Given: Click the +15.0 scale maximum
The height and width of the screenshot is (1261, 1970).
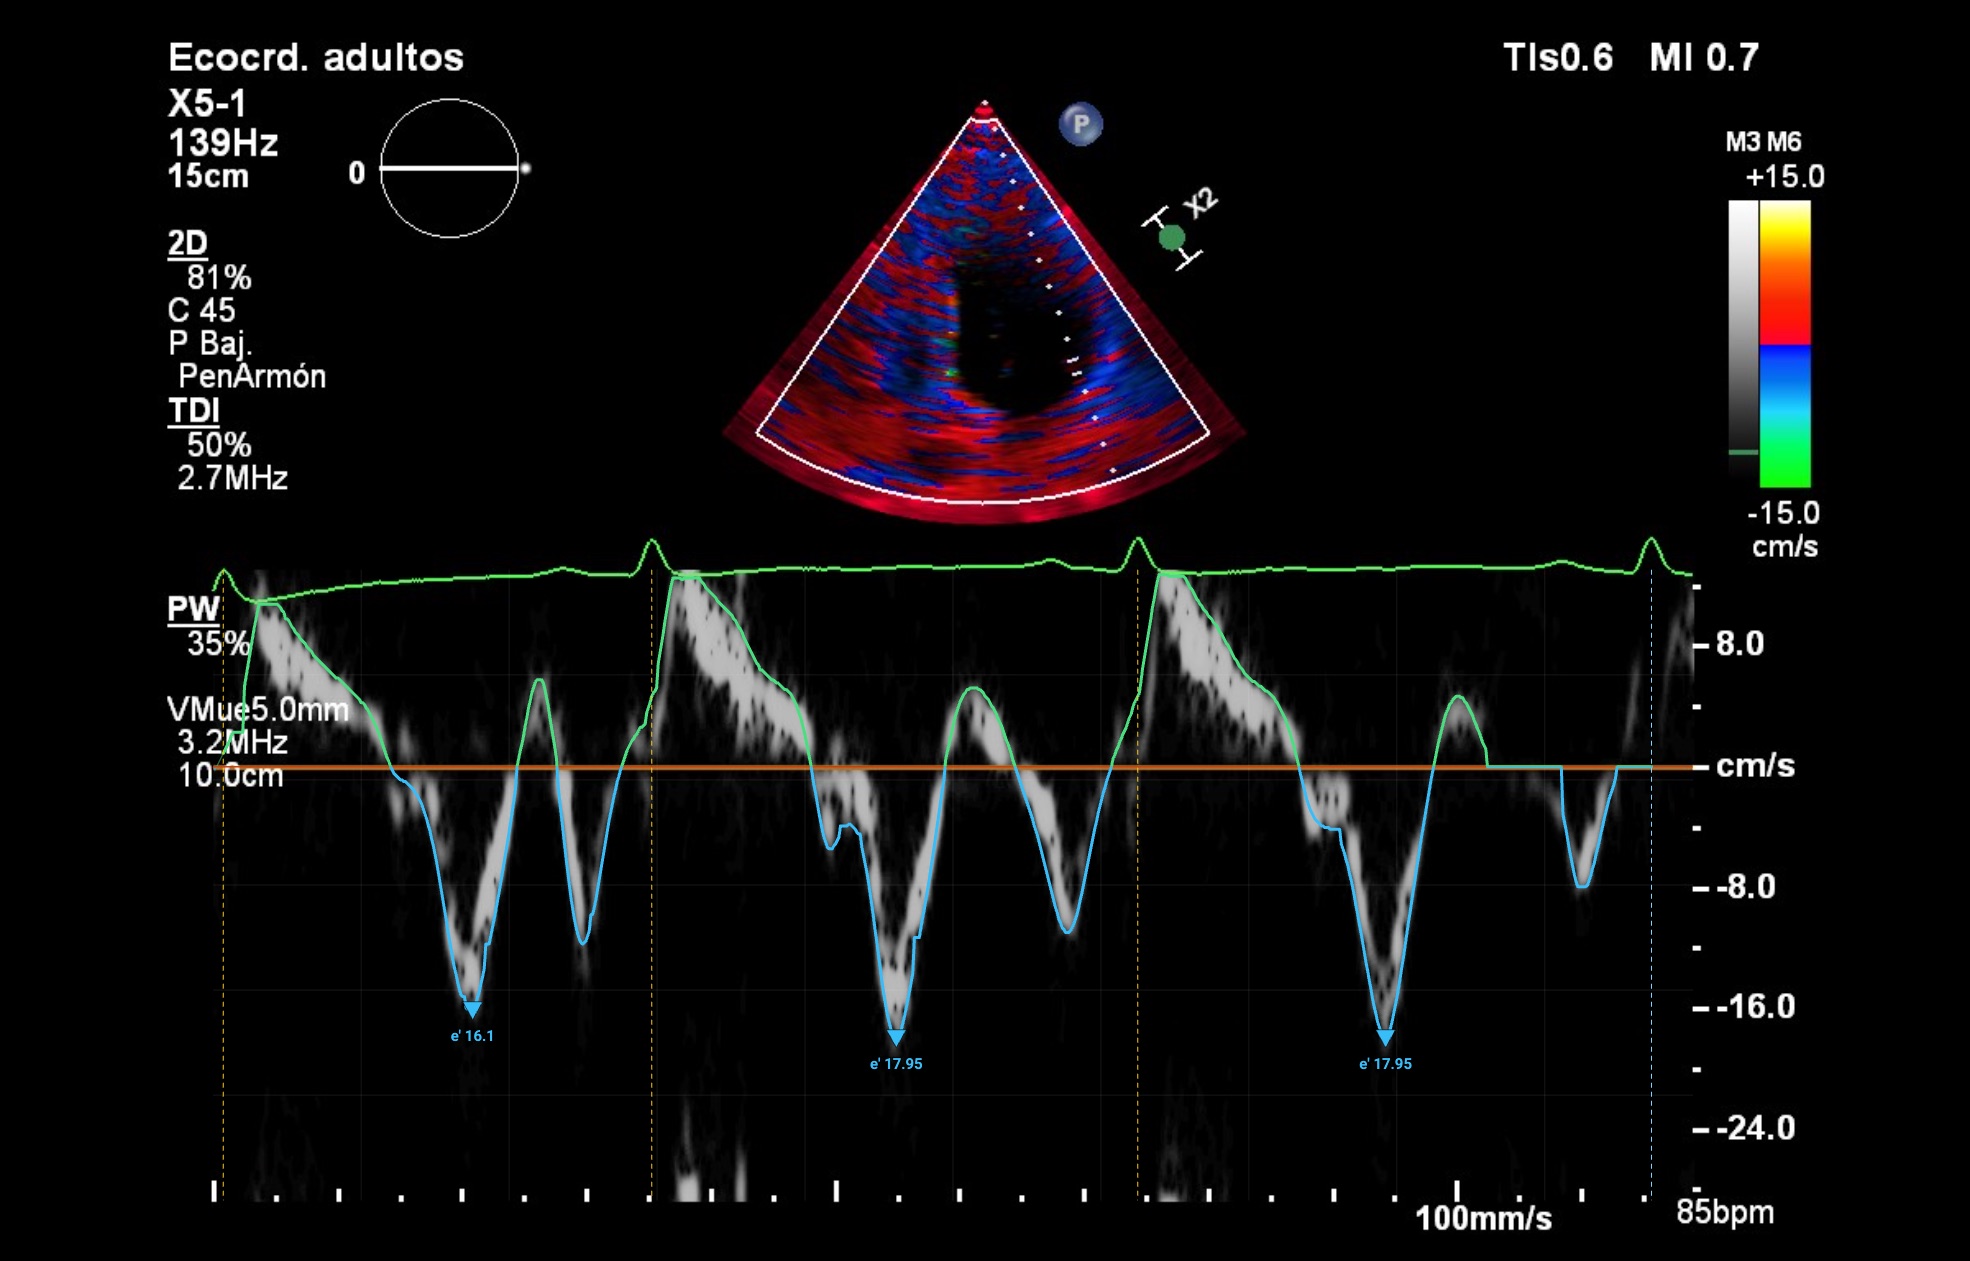Looking at the screenshot, I should [1785, 177].
